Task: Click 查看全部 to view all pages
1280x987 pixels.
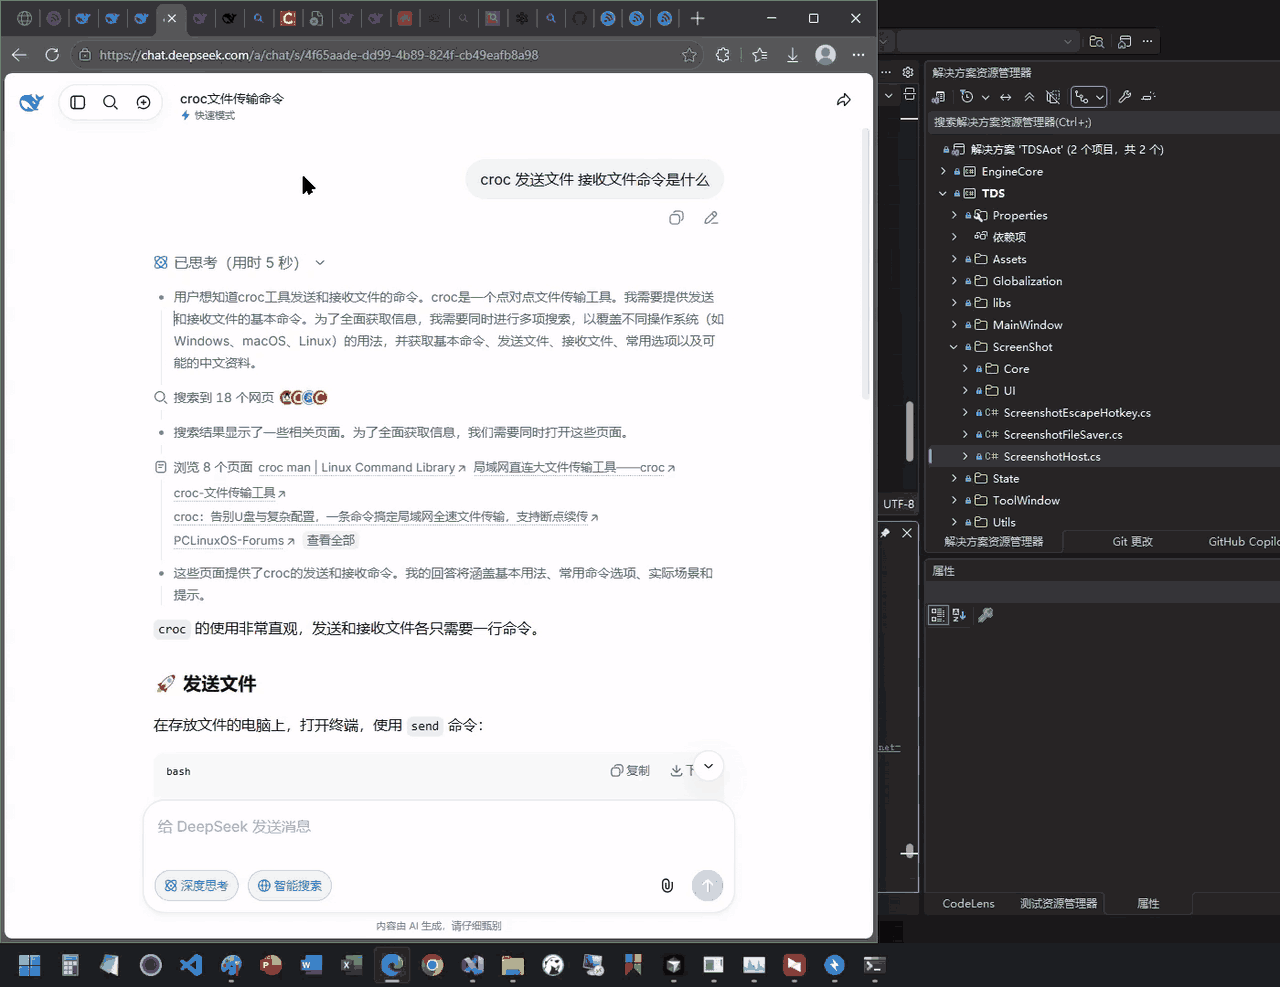Action: tap(331, 540)
